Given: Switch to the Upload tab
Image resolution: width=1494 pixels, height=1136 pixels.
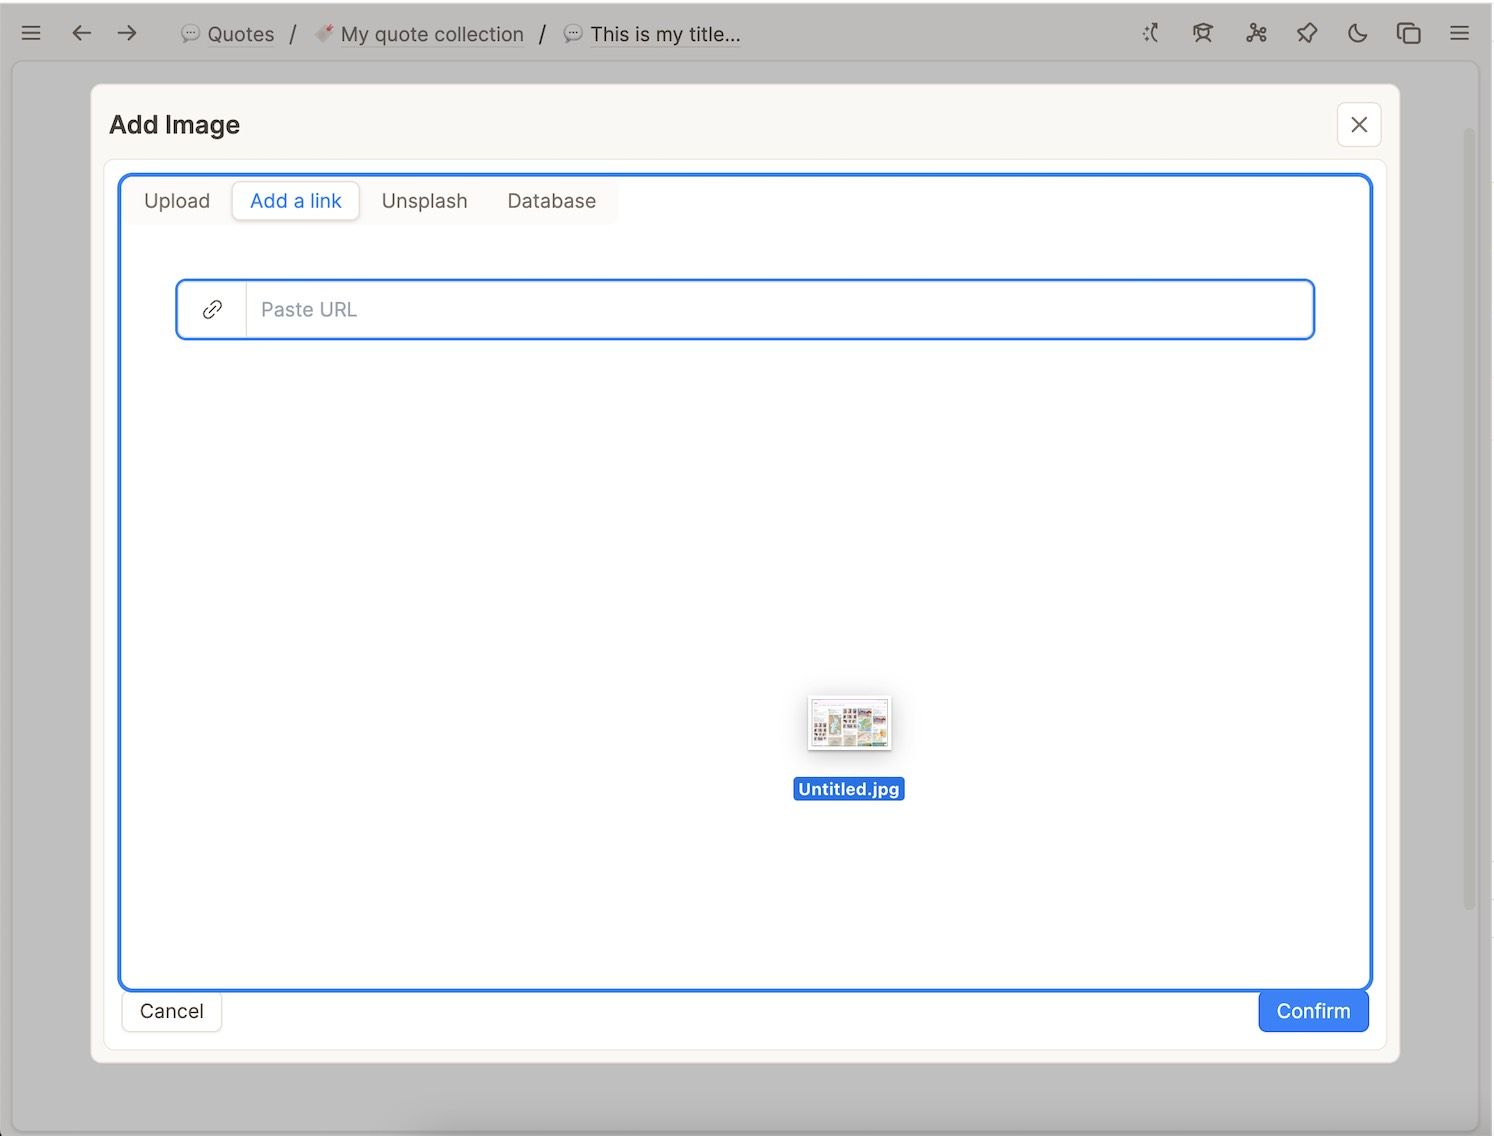Looking at the screenshot, I should click(177, 201).
